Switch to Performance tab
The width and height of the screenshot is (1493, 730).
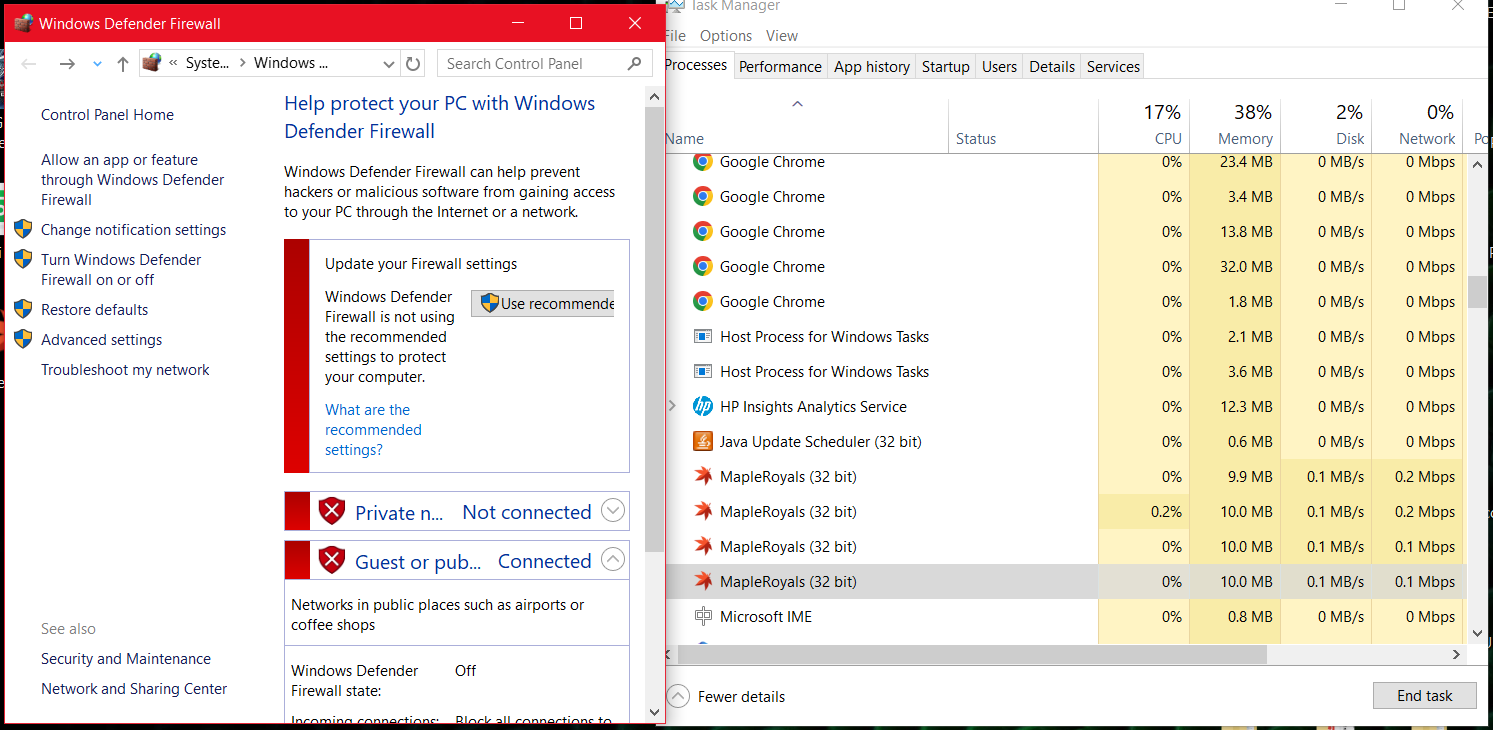point(780,67)
